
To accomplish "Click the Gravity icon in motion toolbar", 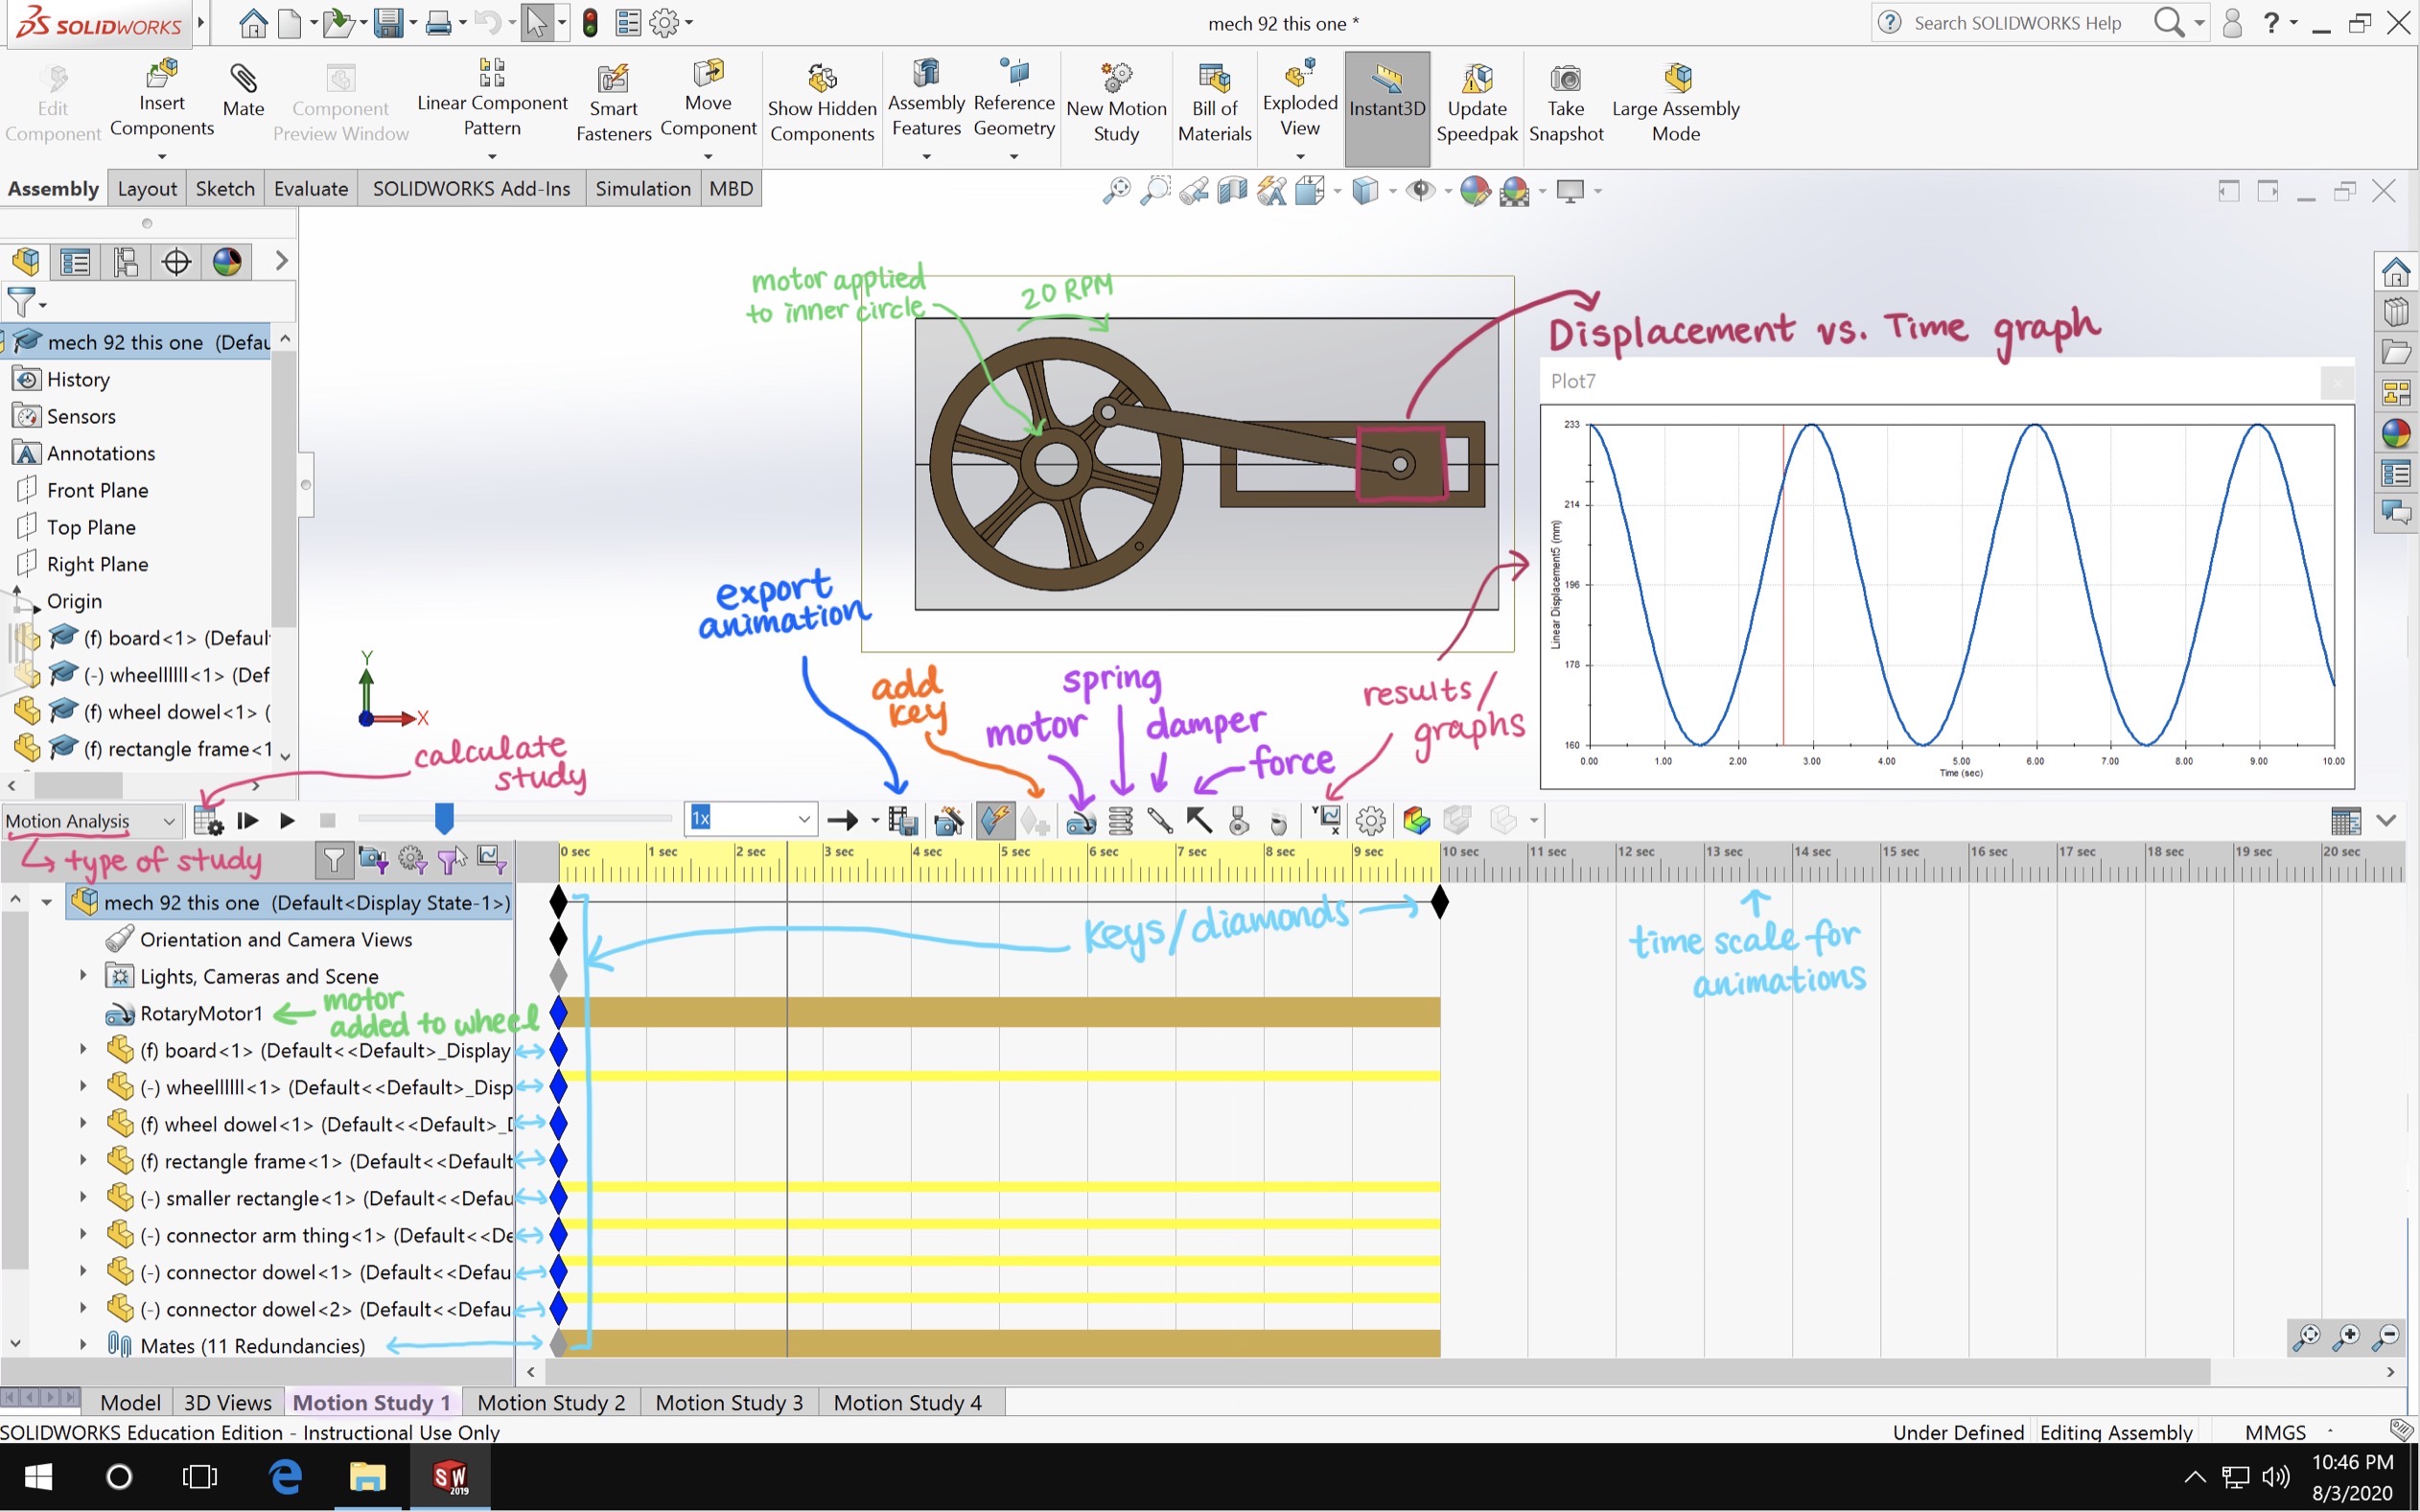I will coord(1278,822).
